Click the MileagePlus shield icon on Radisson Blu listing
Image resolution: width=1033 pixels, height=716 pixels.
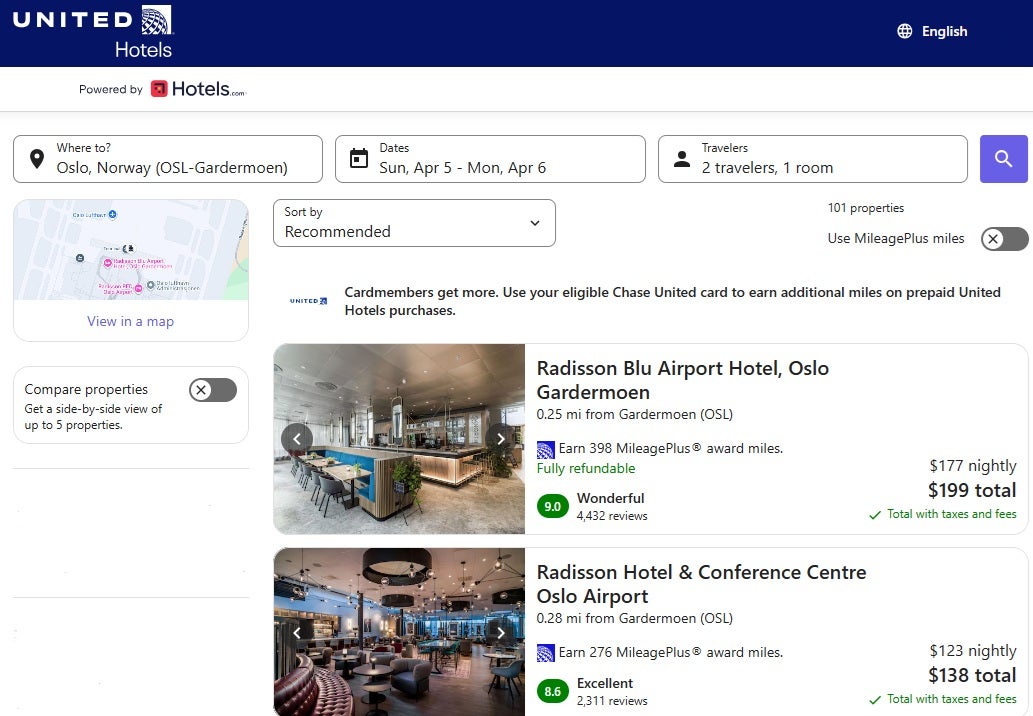(x=545, y=448)
